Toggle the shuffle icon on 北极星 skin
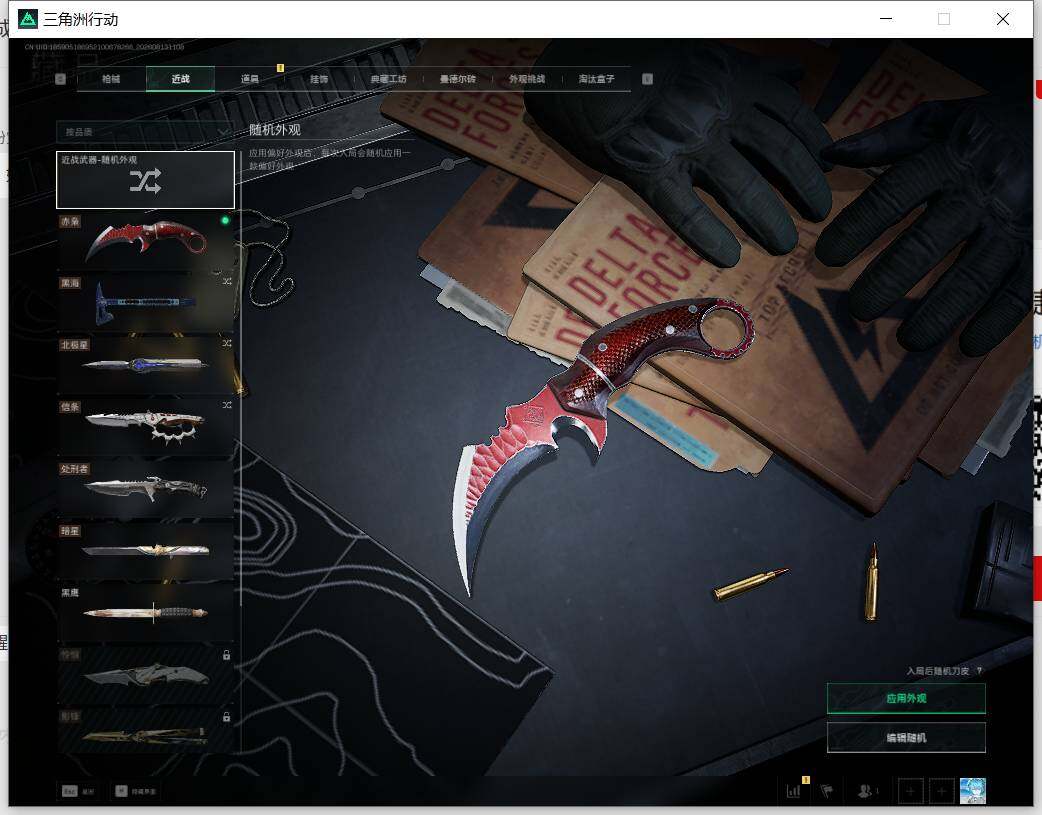The height and width of the screenshot is (815, 1042). 227,344
